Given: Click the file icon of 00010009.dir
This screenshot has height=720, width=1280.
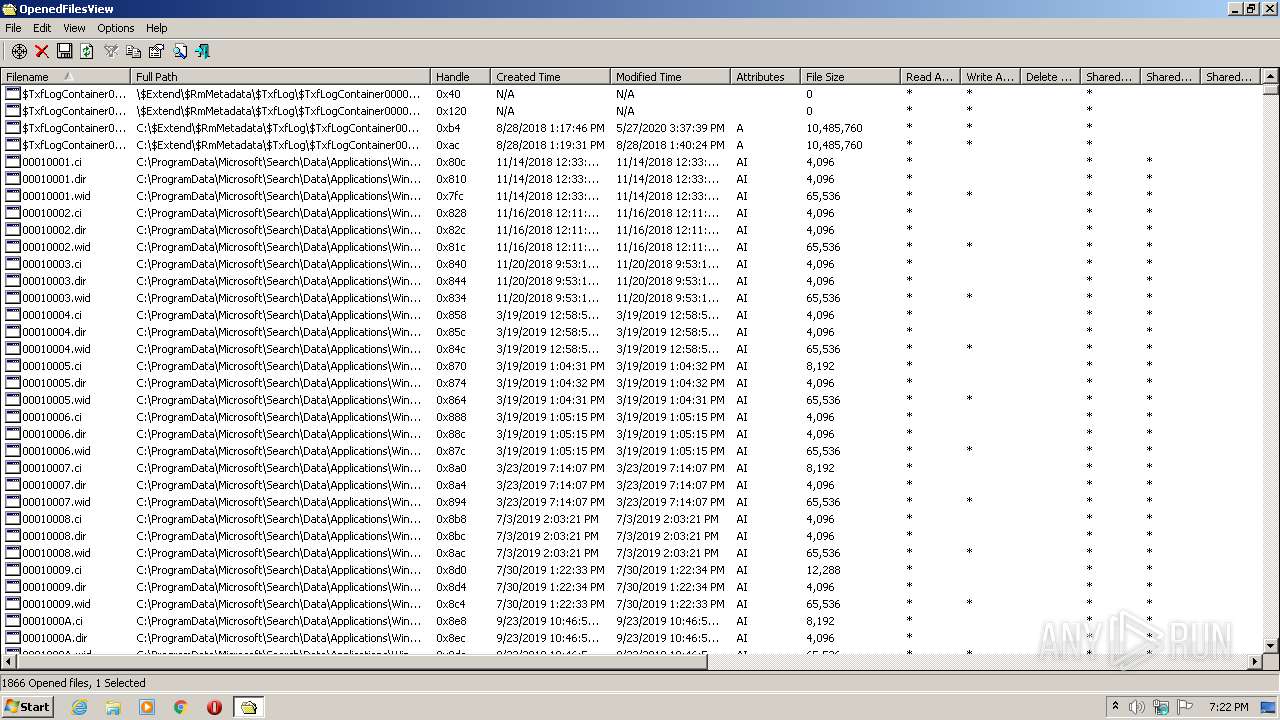Looking at the screenshot, I should click(13, 587).
